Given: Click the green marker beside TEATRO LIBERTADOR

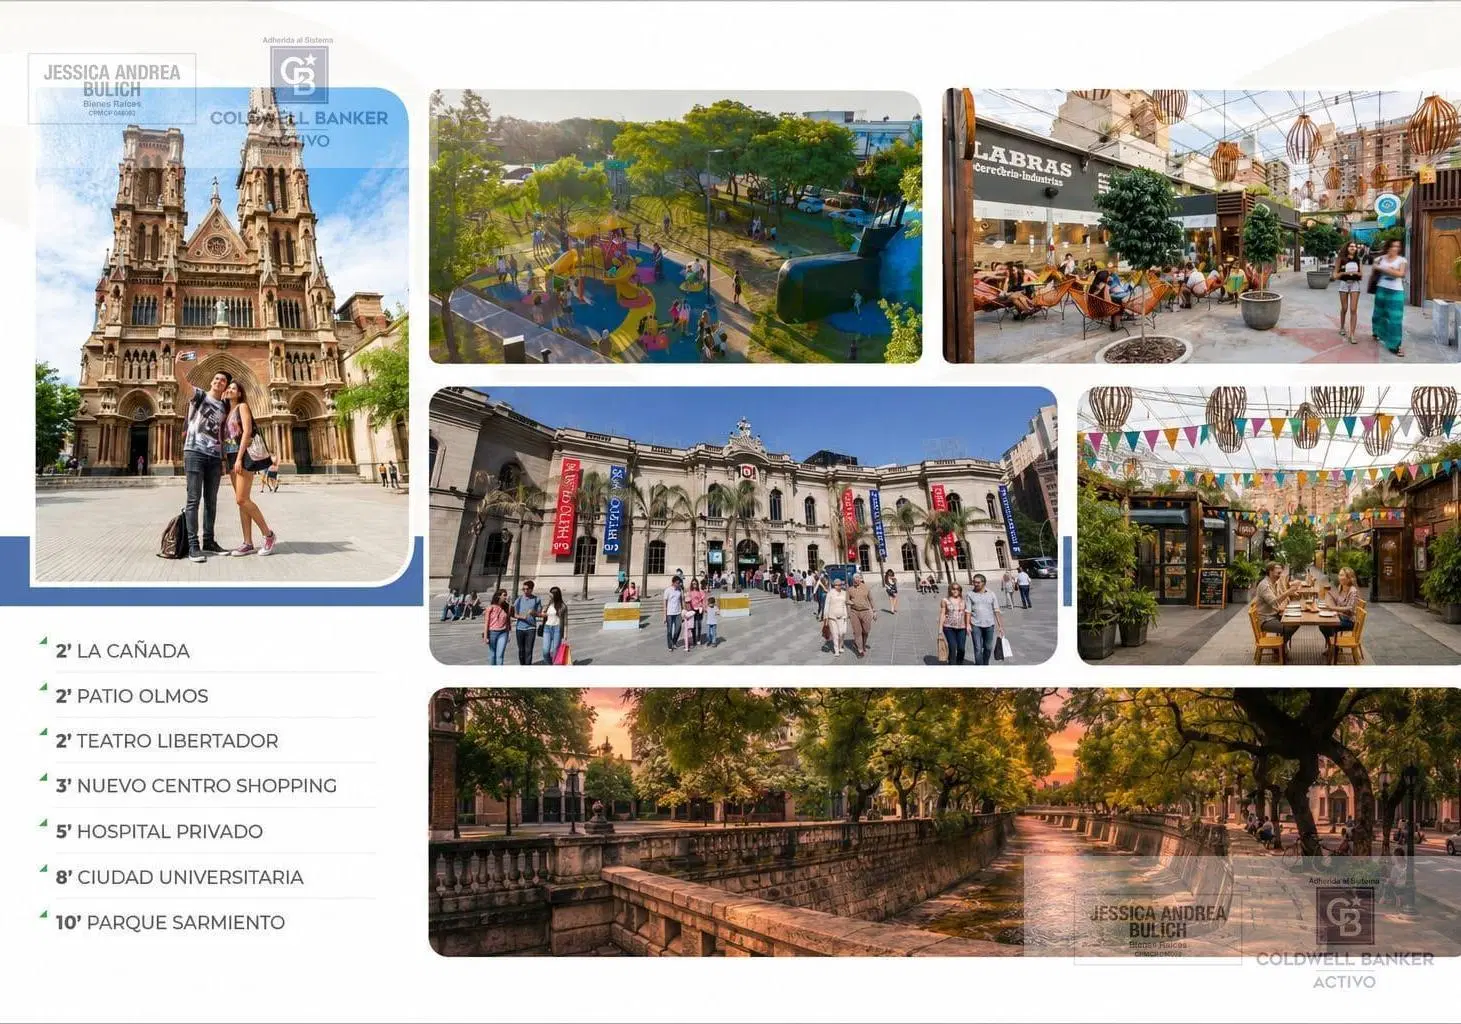Looking at the screenshot, I should 43,732.
